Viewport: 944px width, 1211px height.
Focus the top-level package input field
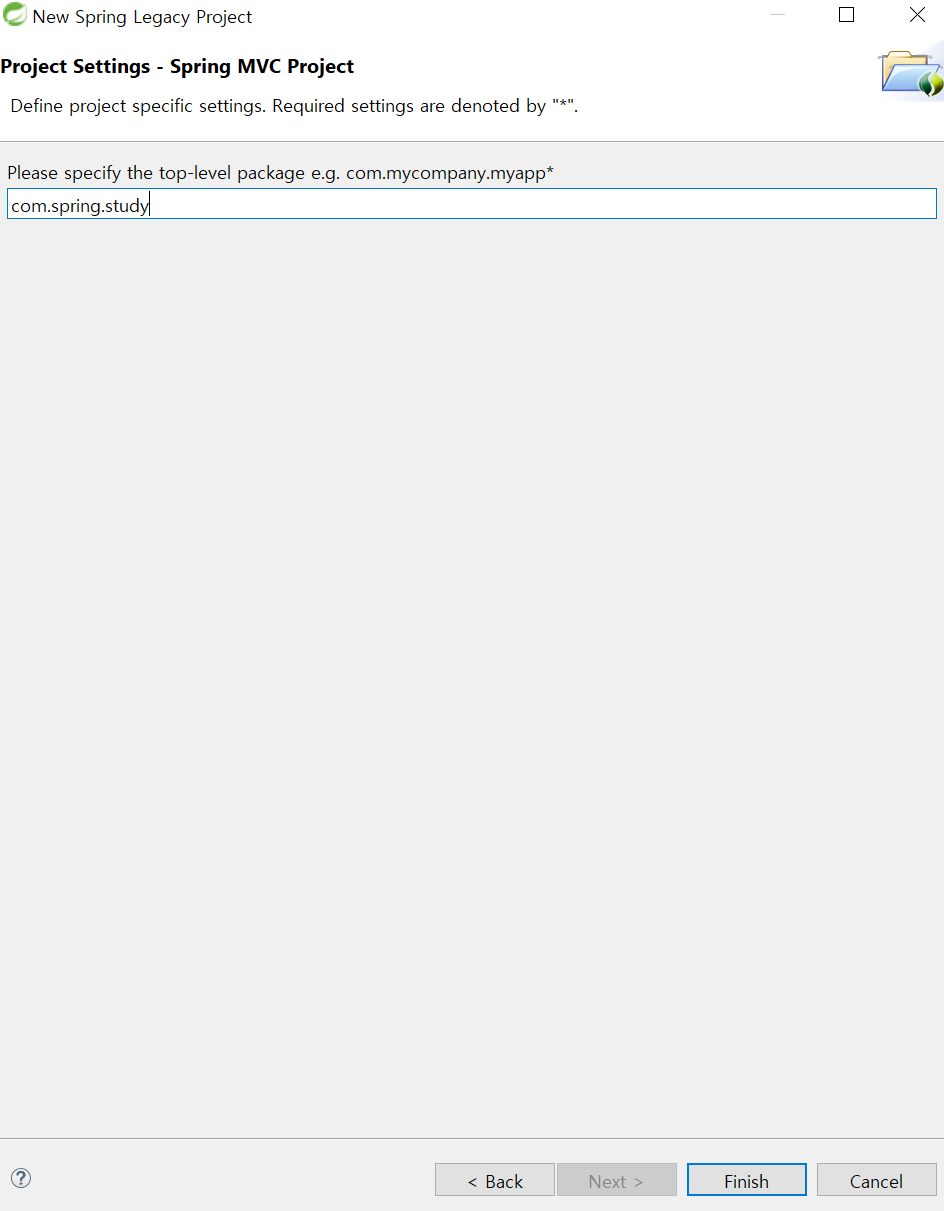[472, 204]
